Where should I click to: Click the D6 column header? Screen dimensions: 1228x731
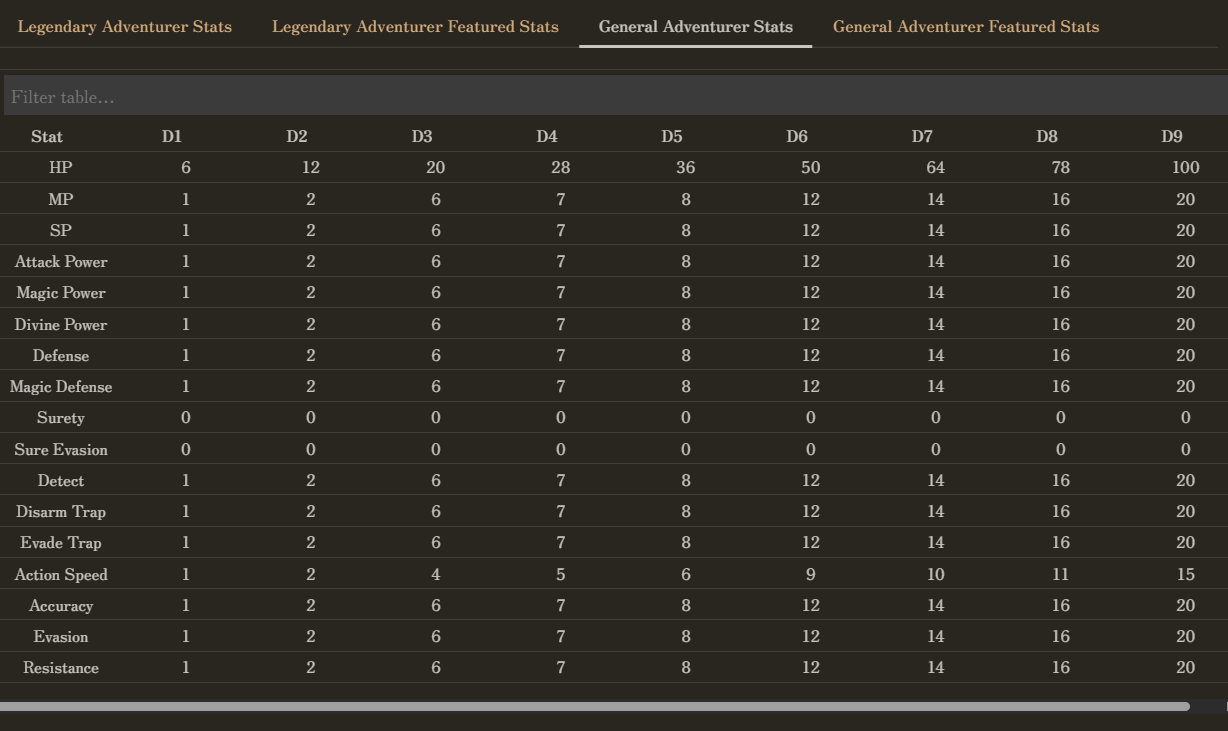coord(797,137)
